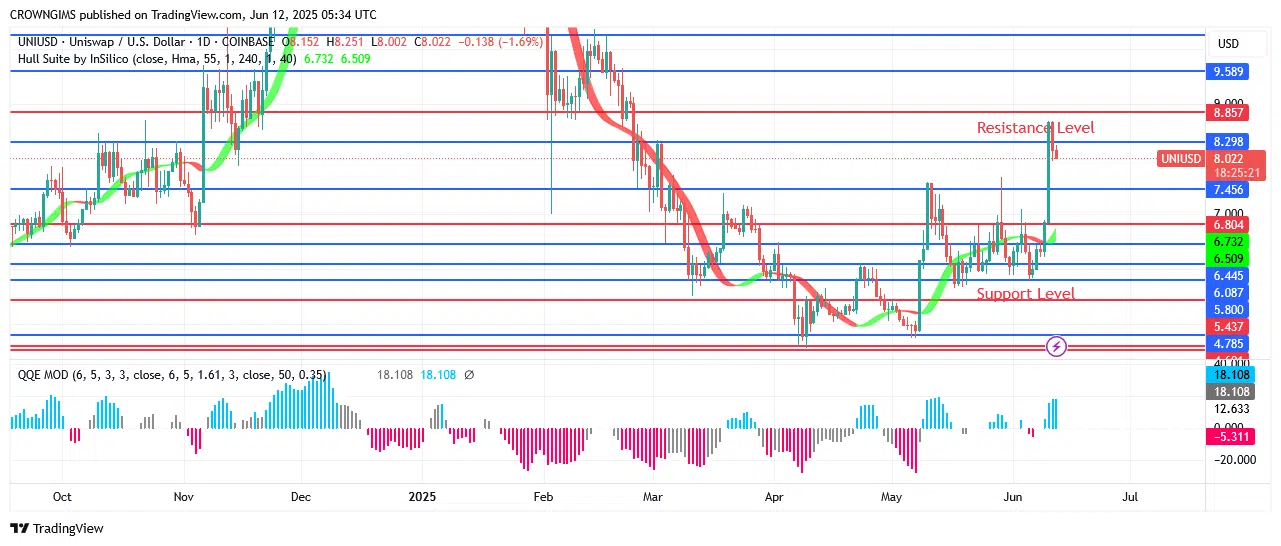
Task: Select the red -5.311 value on the QQE axis
Action: [1230, 436]
